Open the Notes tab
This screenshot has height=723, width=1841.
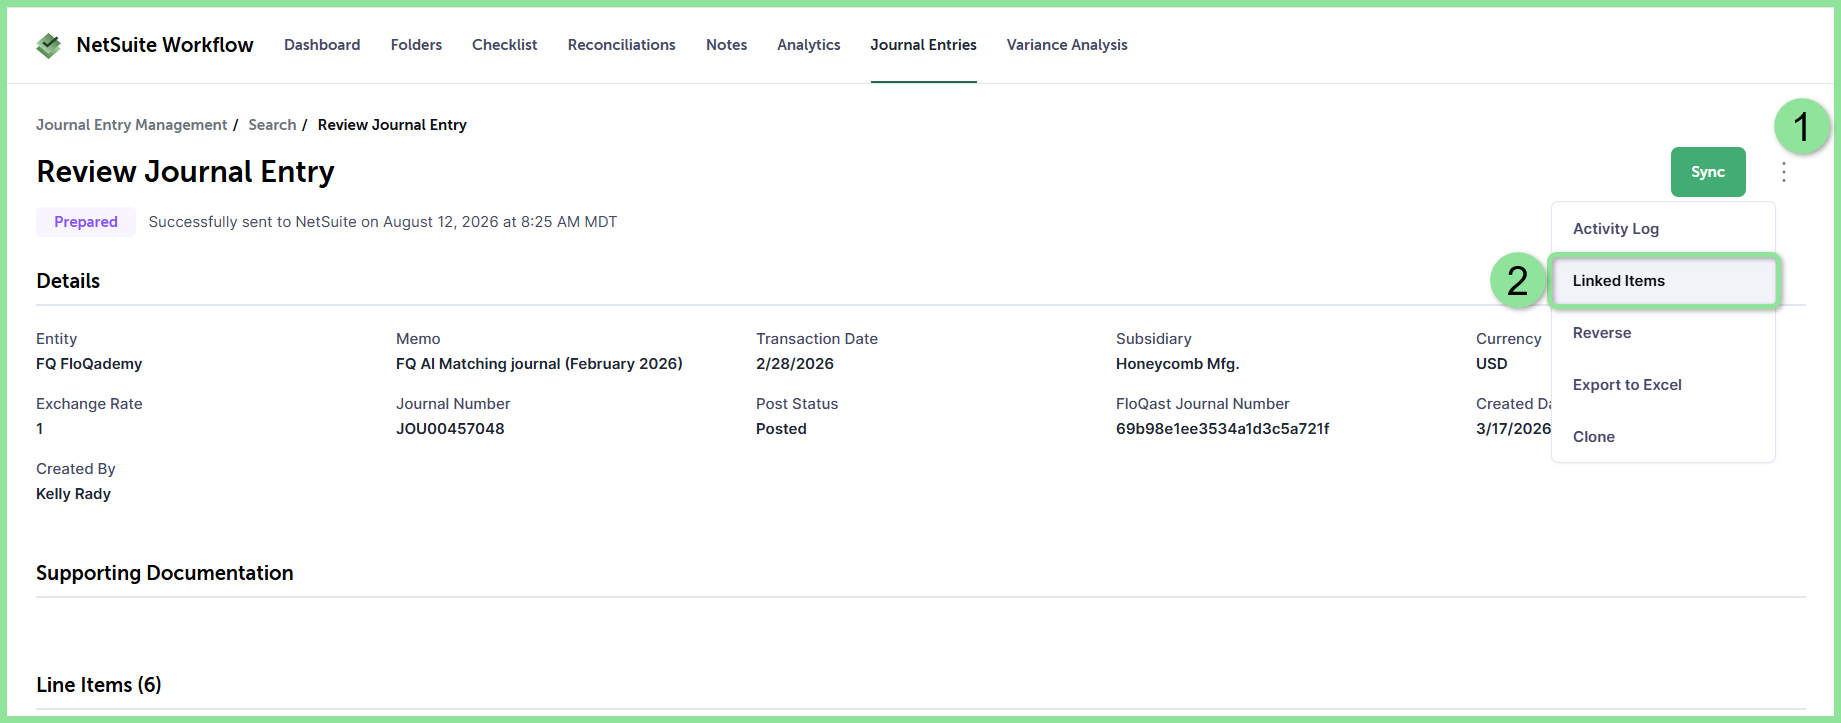[726, 45]
